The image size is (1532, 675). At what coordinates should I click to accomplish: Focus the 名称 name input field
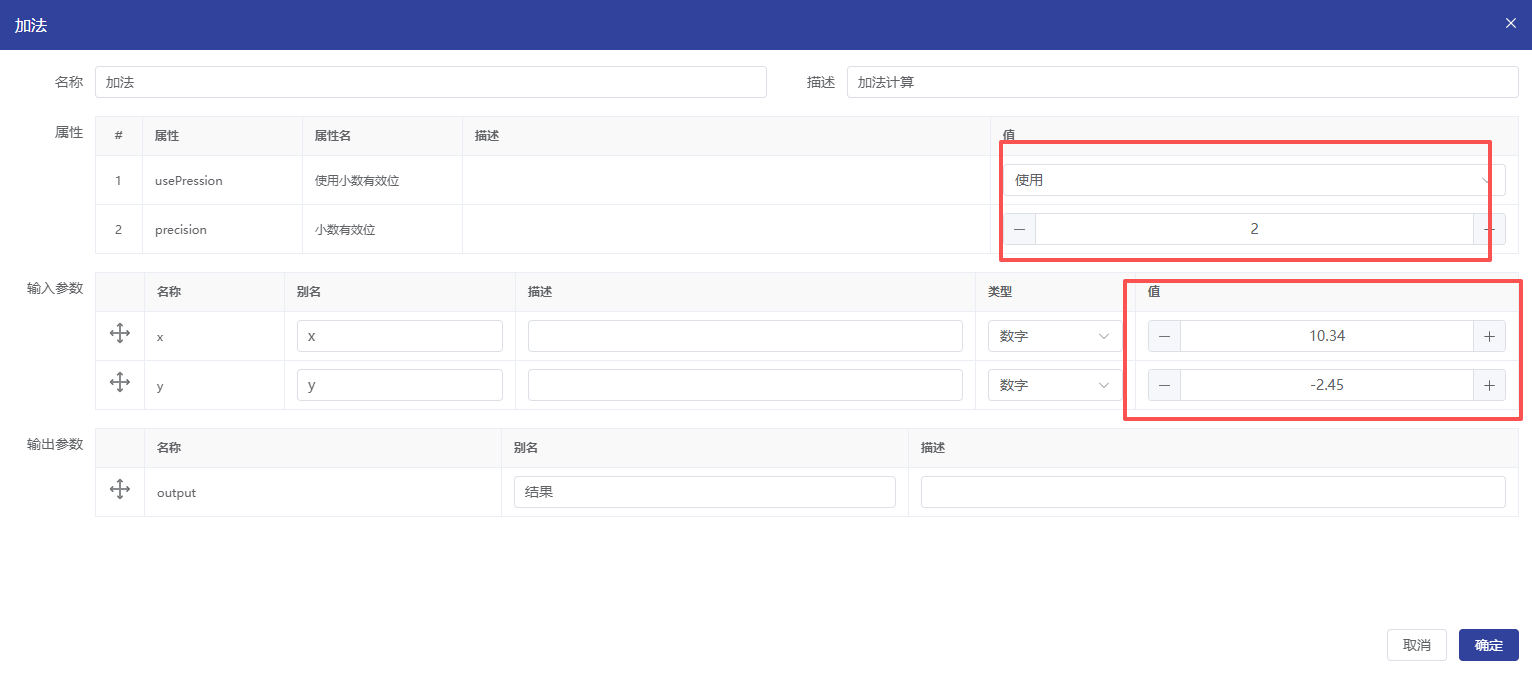point(430,82)
